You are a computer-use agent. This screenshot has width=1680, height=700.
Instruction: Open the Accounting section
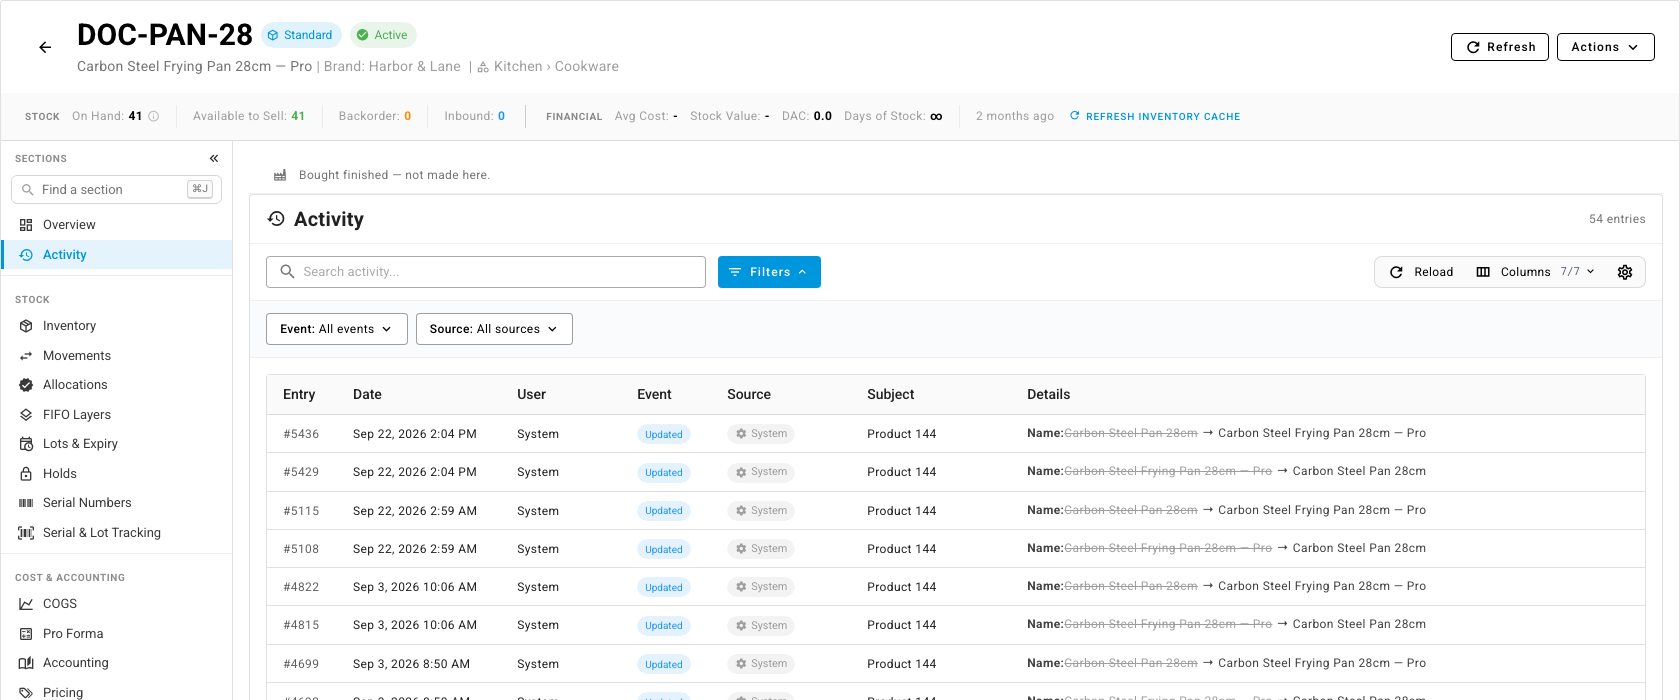click(117, 663)
